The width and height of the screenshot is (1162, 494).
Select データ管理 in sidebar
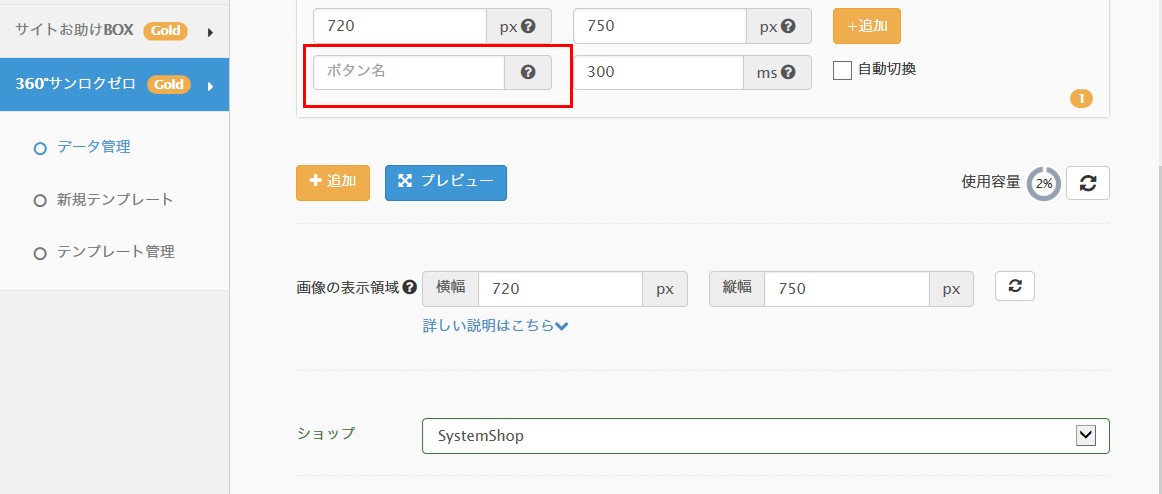click(93, 147)
